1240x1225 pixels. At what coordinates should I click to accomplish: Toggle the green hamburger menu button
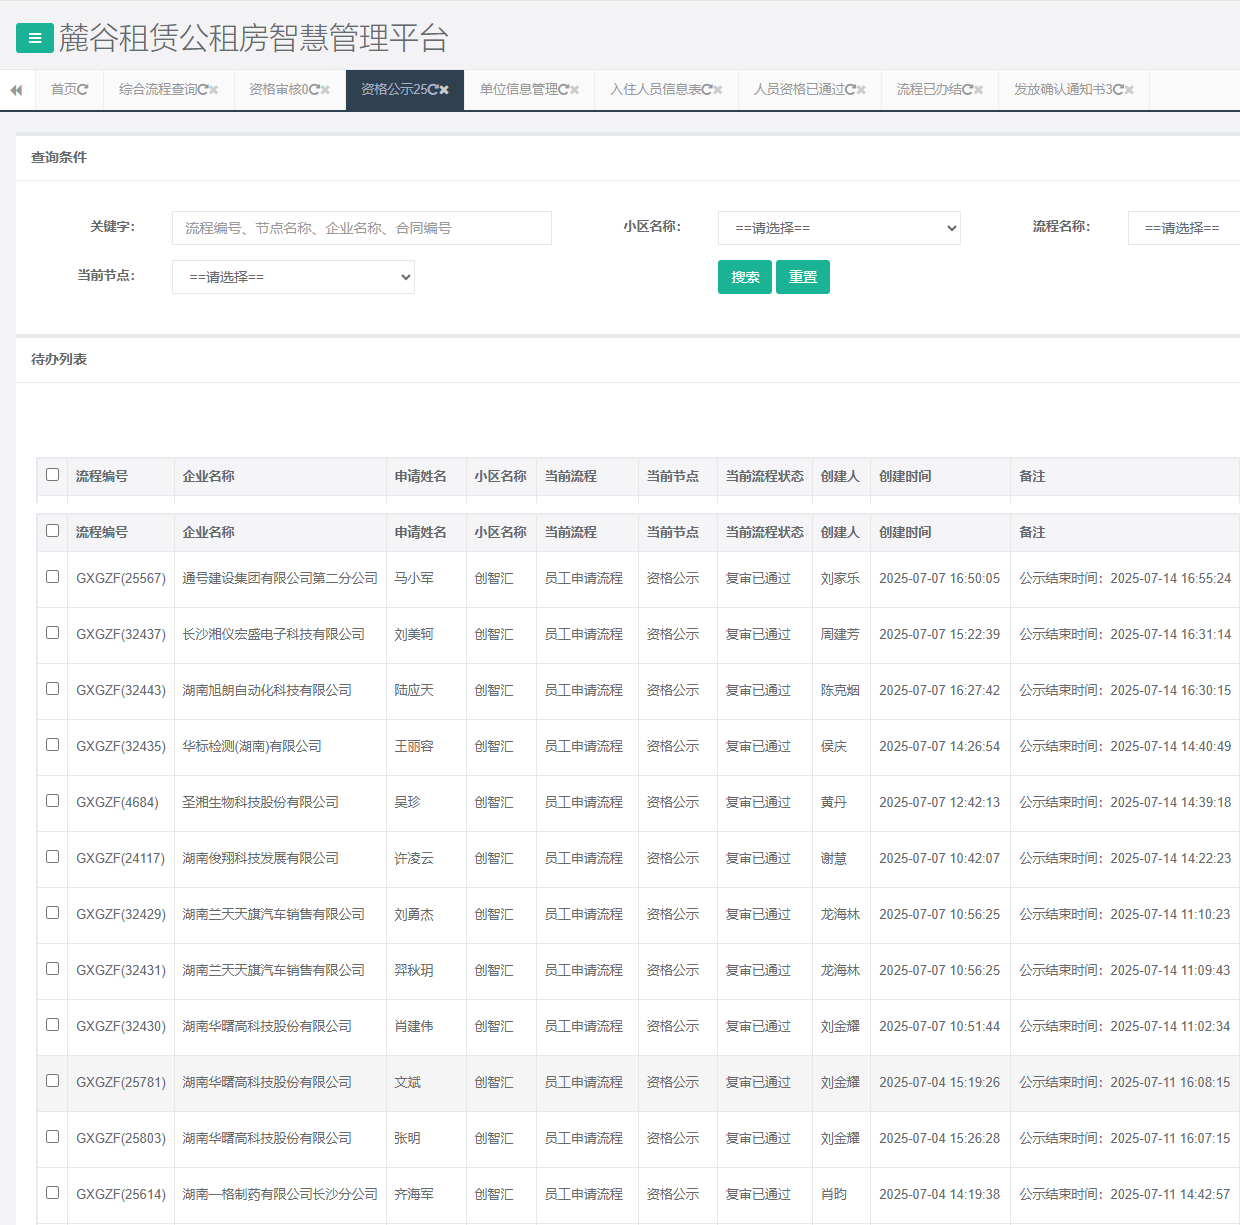pos(35,39)
